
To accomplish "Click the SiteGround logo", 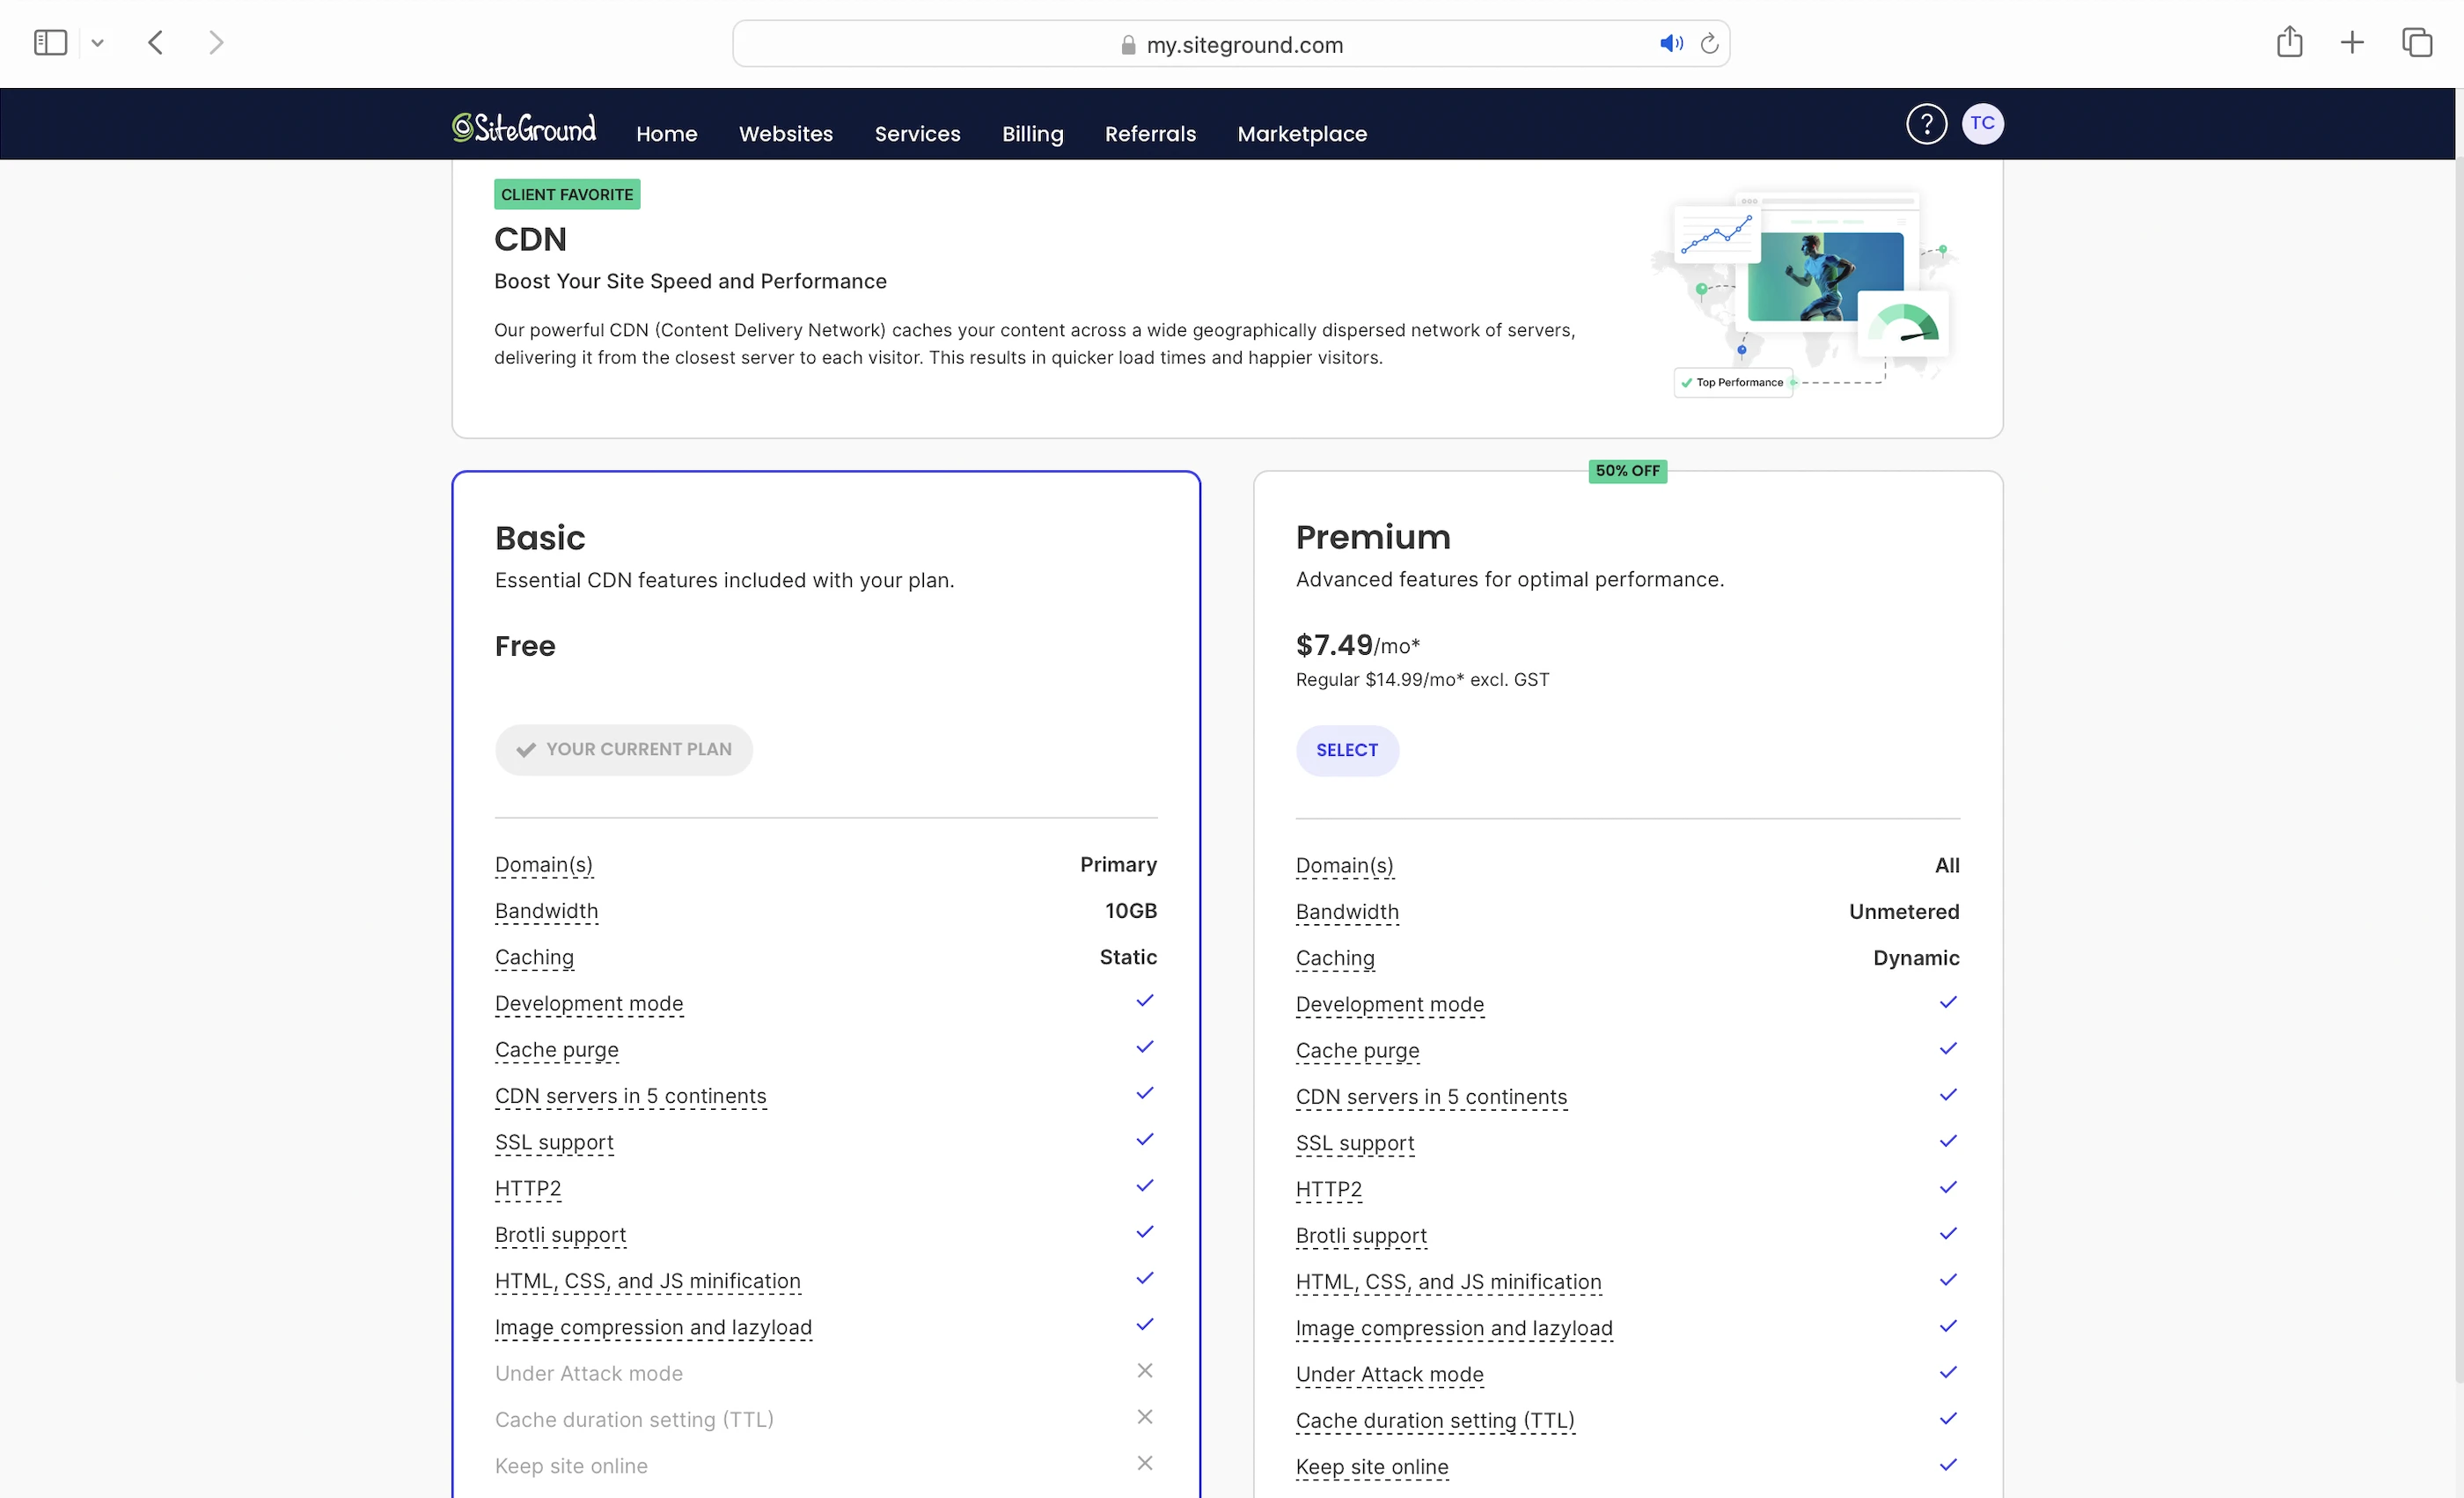I will 524,128.
